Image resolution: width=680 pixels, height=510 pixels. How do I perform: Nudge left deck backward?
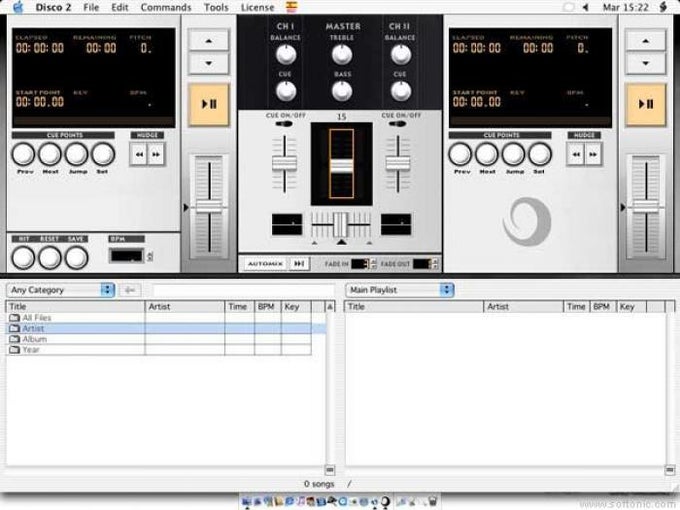[x=139, y=154]
